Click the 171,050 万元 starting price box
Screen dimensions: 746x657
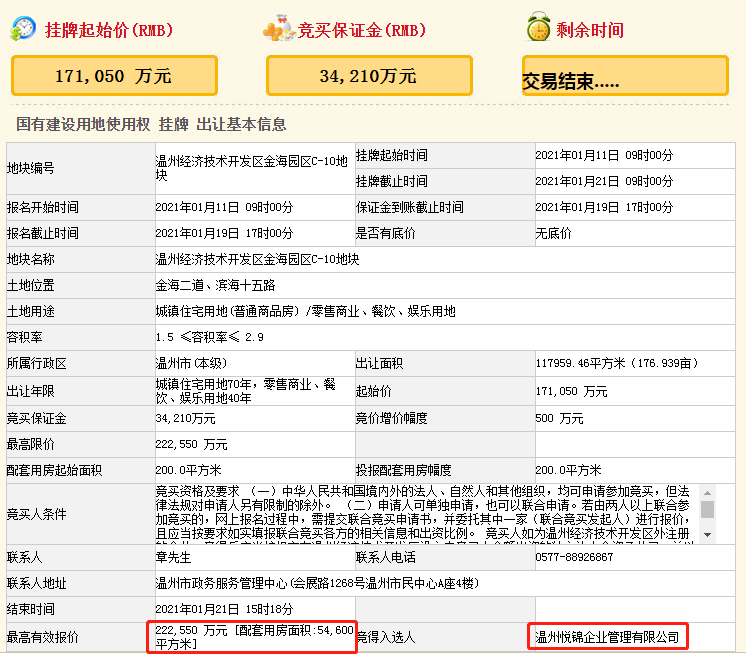pos(114,76)
